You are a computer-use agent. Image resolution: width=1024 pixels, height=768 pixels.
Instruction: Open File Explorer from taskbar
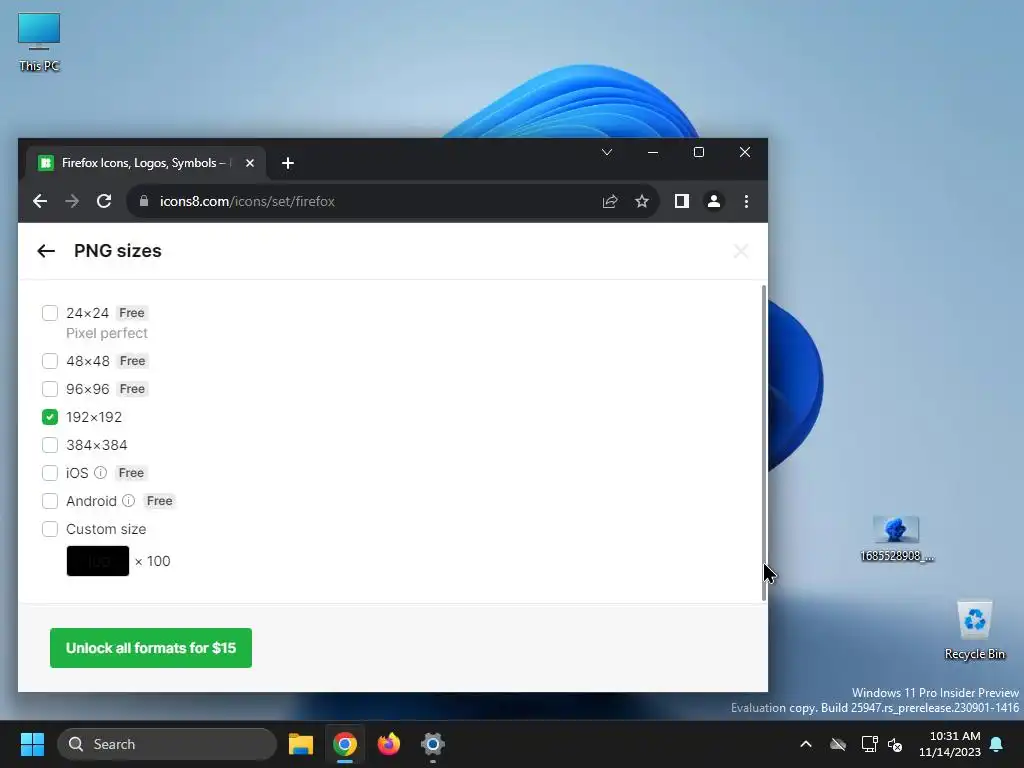[x=300, y=744]
